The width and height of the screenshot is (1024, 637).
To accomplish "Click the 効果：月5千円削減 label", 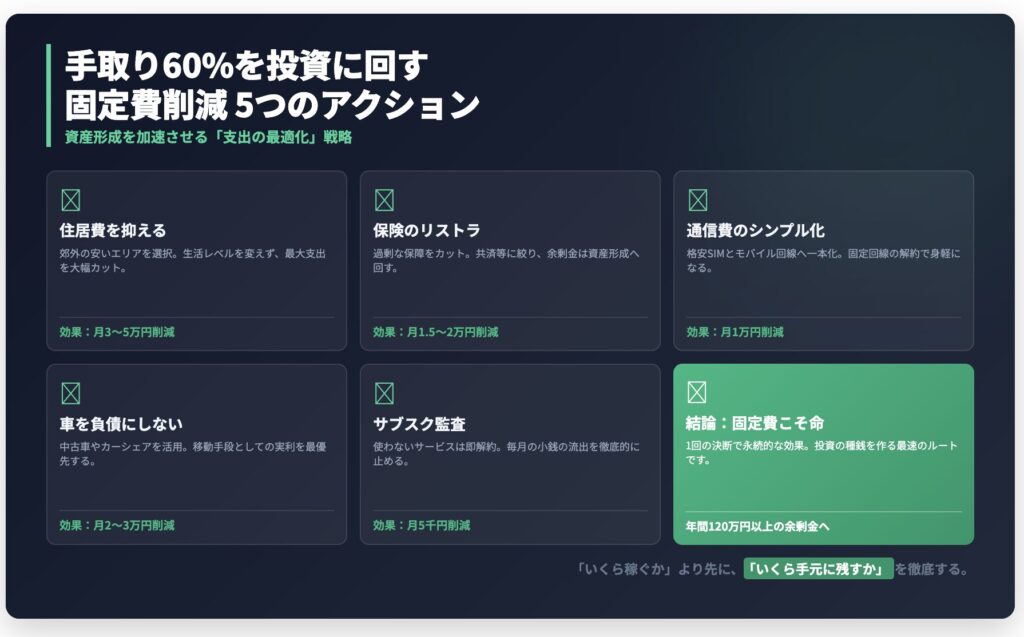I will 421,525.
